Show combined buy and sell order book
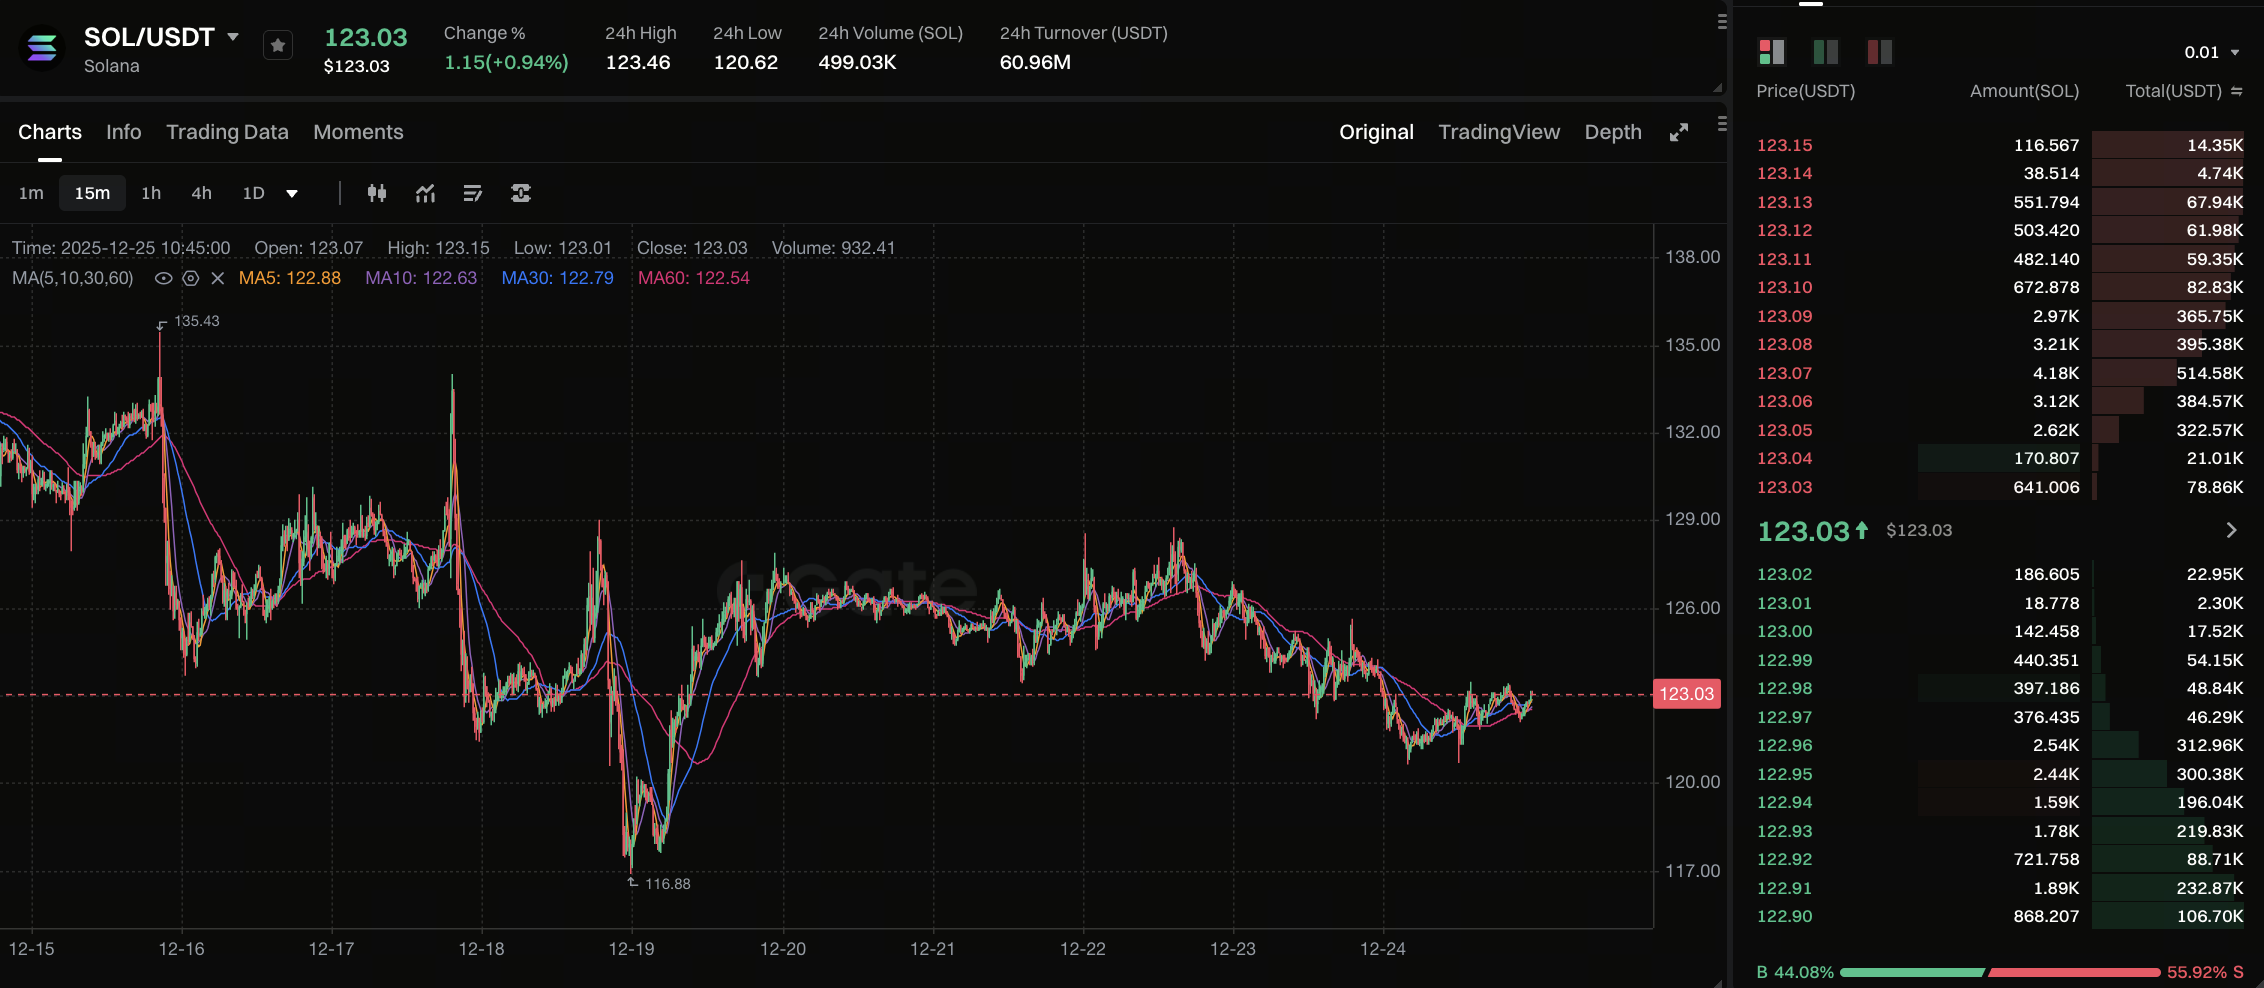This screenshot has width=2264, height=988. tap(1772, 51)
